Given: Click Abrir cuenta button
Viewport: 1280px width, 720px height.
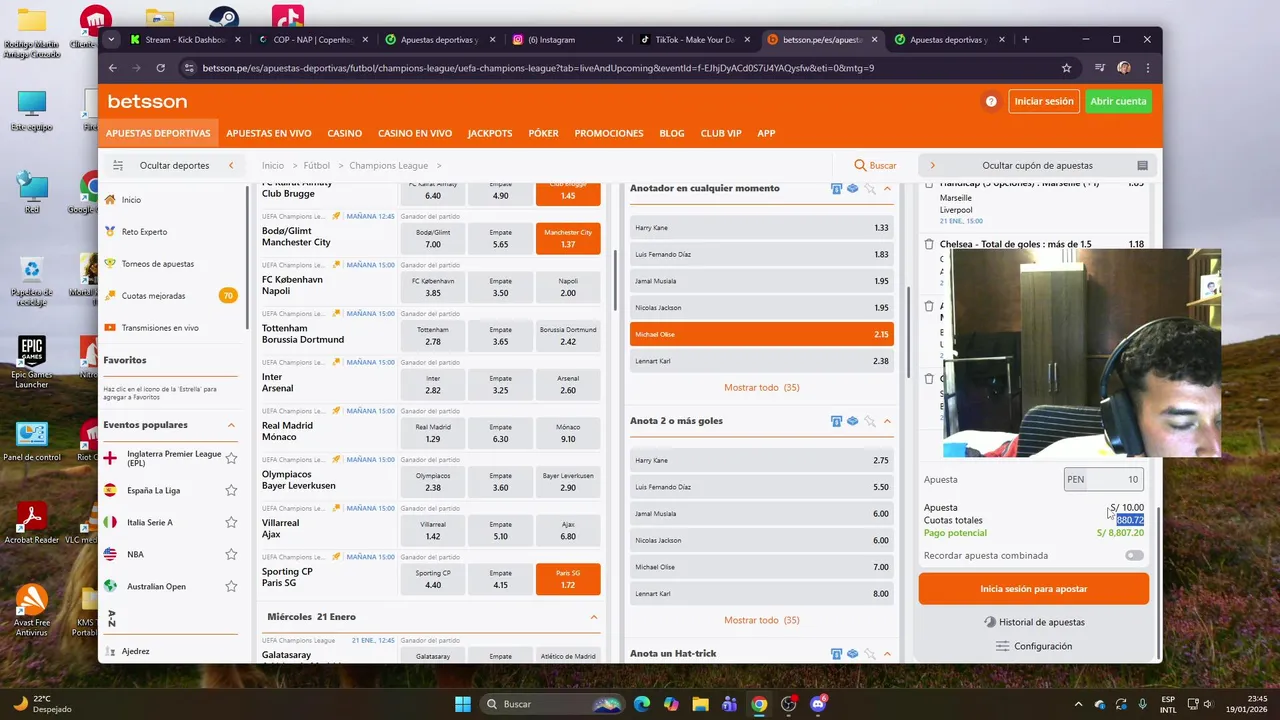Looking at the screenshot, I should [x=1118, y=101].
